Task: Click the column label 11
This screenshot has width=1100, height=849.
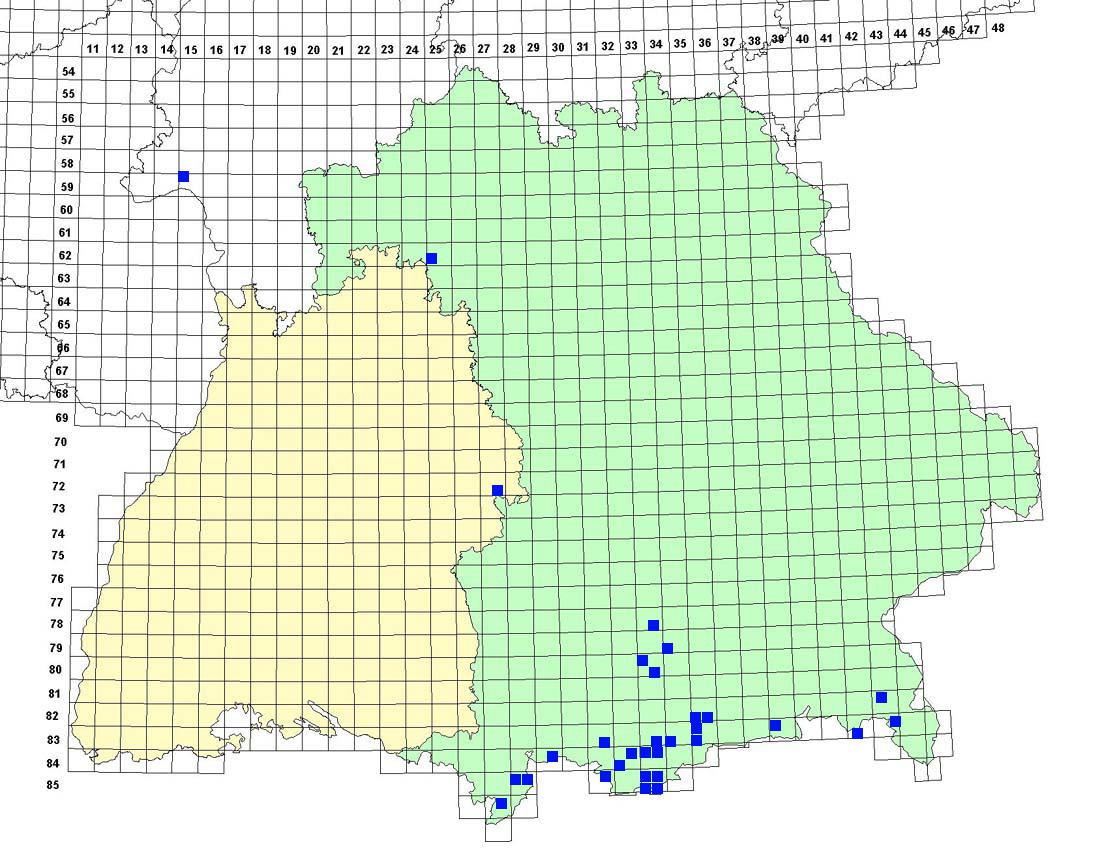Action: 92,49
